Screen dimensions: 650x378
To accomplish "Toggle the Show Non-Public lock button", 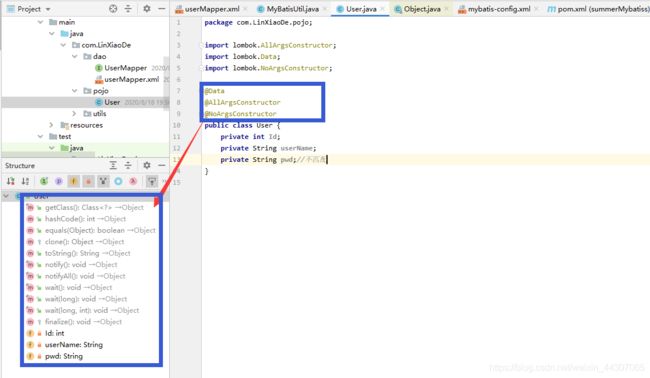I will click(88, 181).
